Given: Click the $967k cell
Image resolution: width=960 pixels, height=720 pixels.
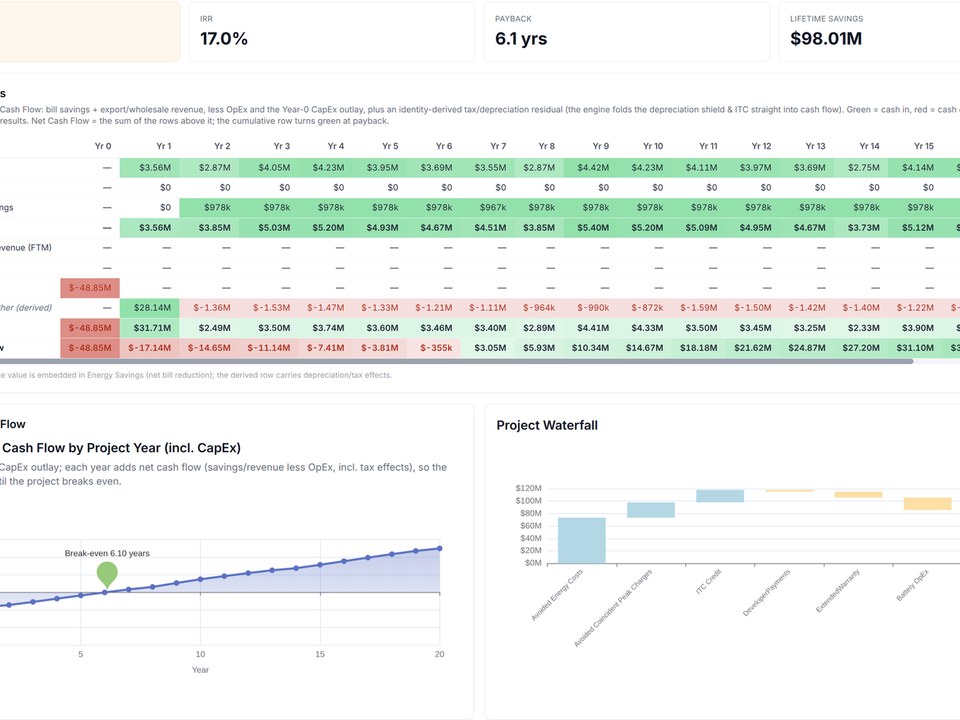Looking at the screenshot, I should (488, 208).
